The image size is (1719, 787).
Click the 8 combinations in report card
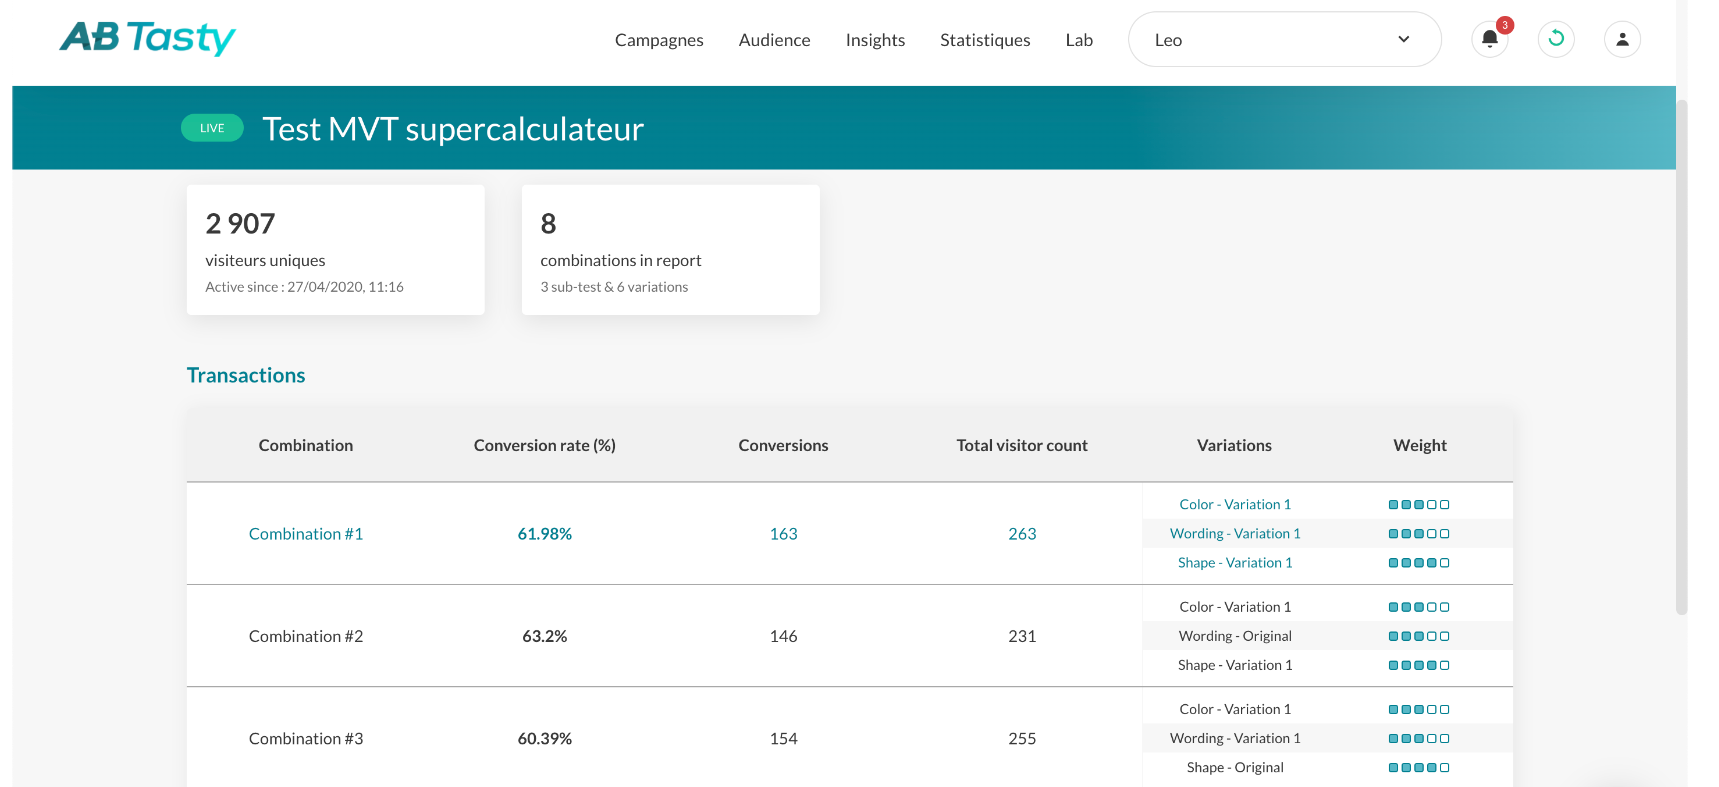tap(671, 250)
